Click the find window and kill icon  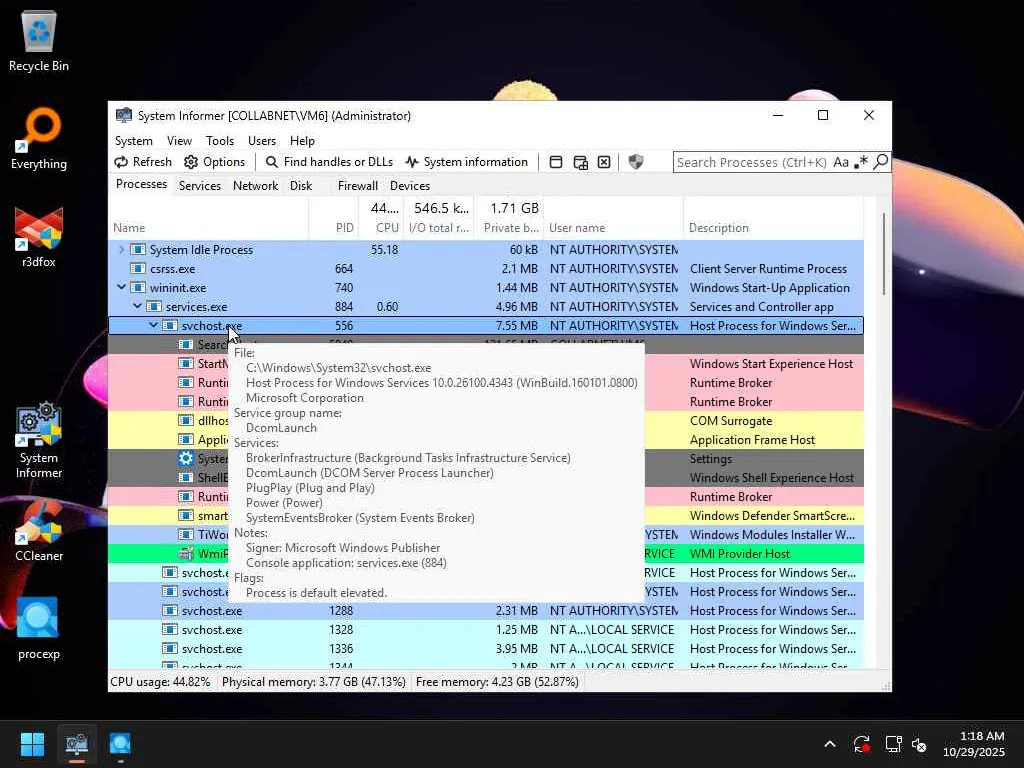tap(604, 162)
